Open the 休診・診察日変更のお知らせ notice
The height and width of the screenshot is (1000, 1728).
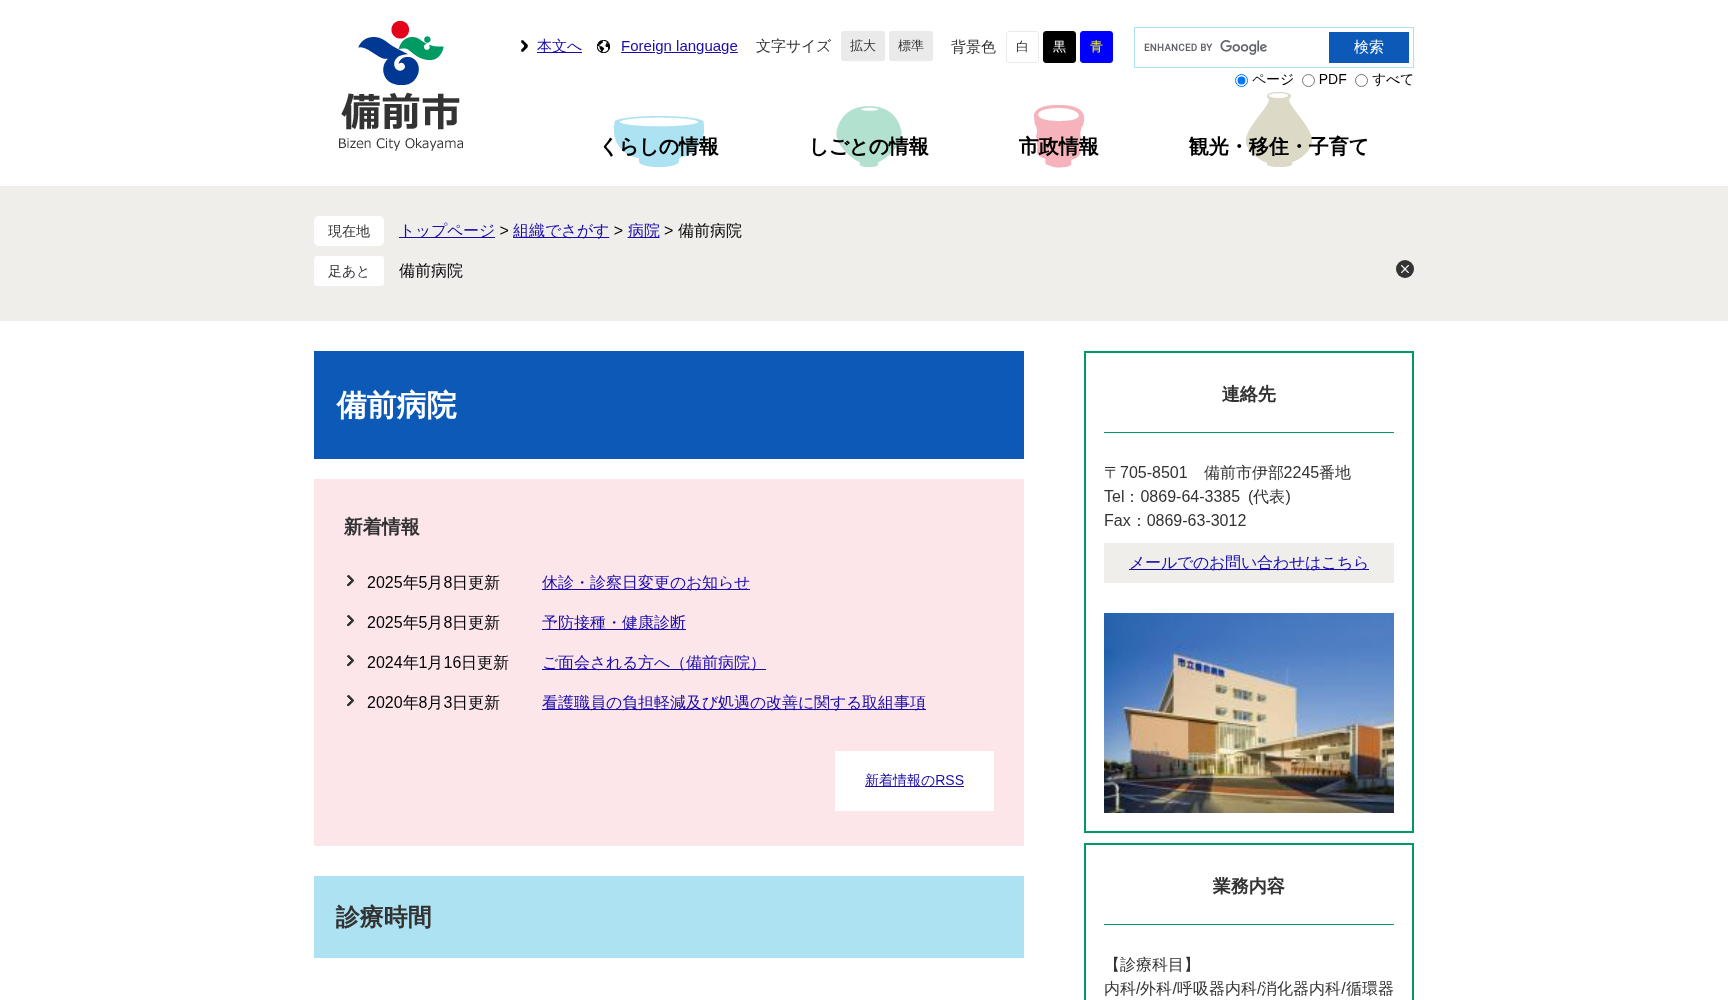pos(644,582)
